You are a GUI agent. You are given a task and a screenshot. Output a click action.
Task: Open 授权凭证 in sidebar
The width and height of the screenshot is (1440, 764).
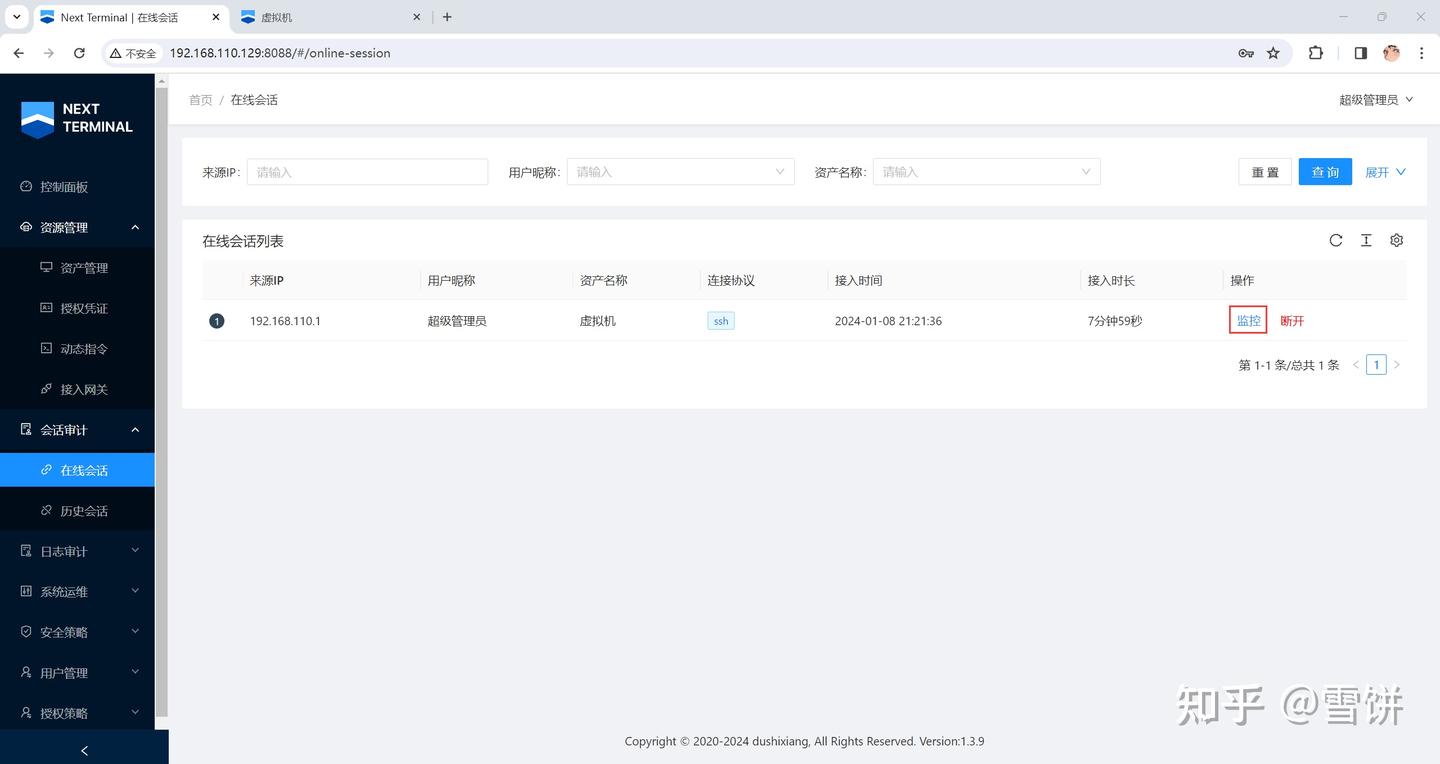click(77, 308)
